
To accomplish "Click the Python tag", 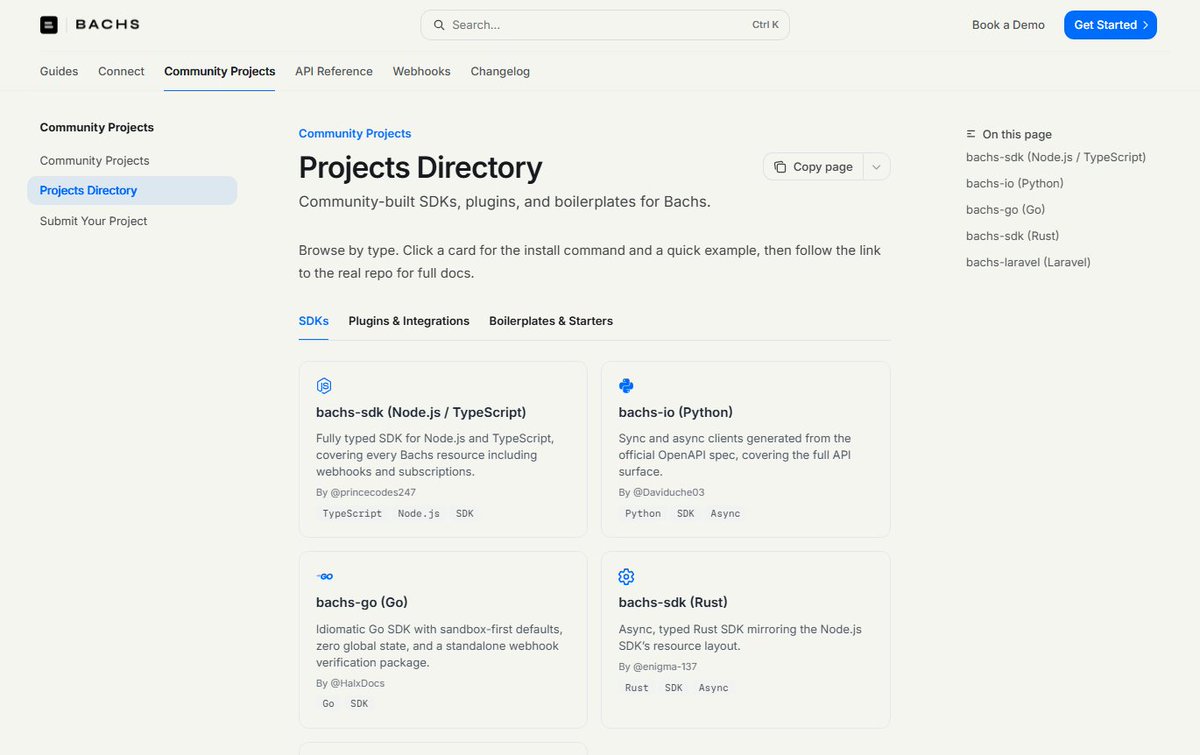I will click(643, 513).
